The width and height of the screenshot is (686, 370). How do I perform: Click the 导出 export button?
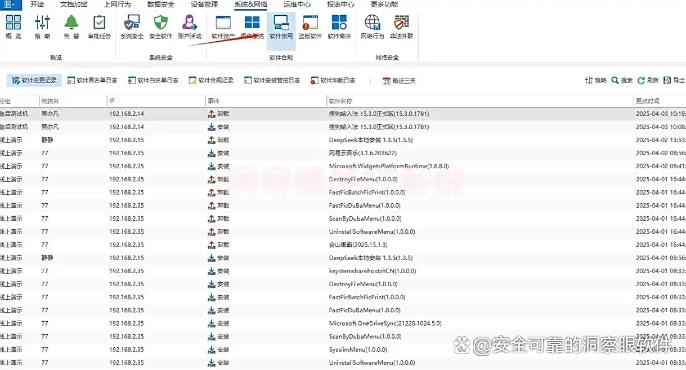674,80
